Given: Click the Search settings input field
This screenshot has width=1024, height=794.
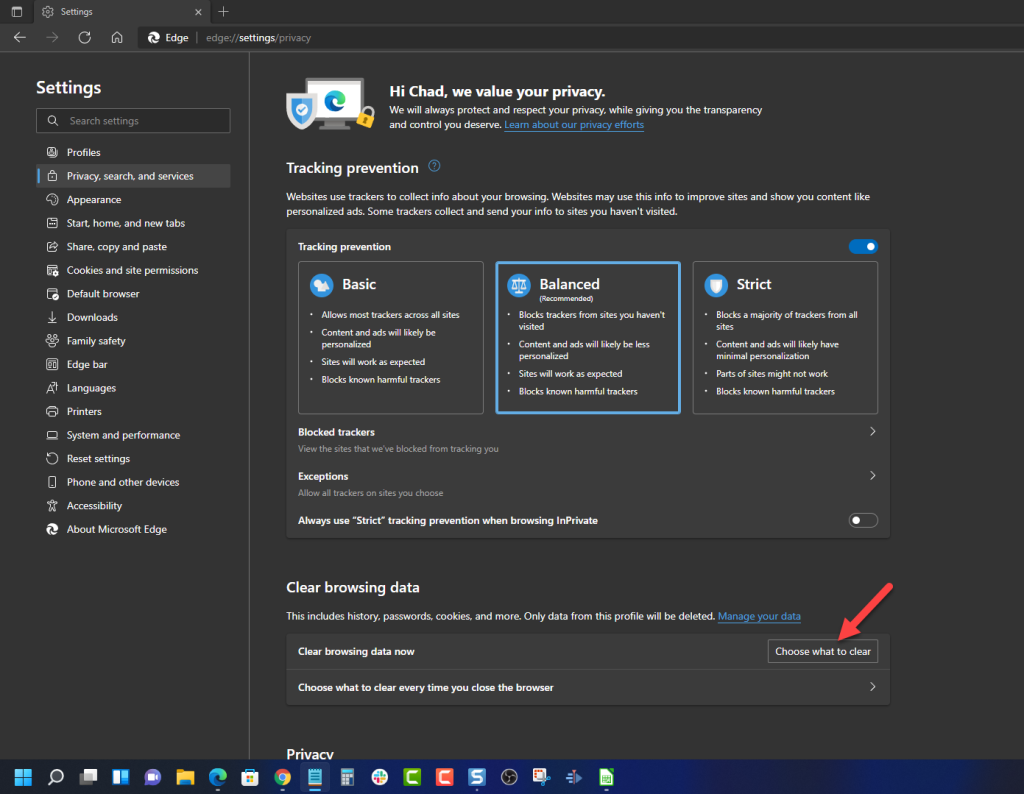Looking at the screenshot, I should point(133,121).
